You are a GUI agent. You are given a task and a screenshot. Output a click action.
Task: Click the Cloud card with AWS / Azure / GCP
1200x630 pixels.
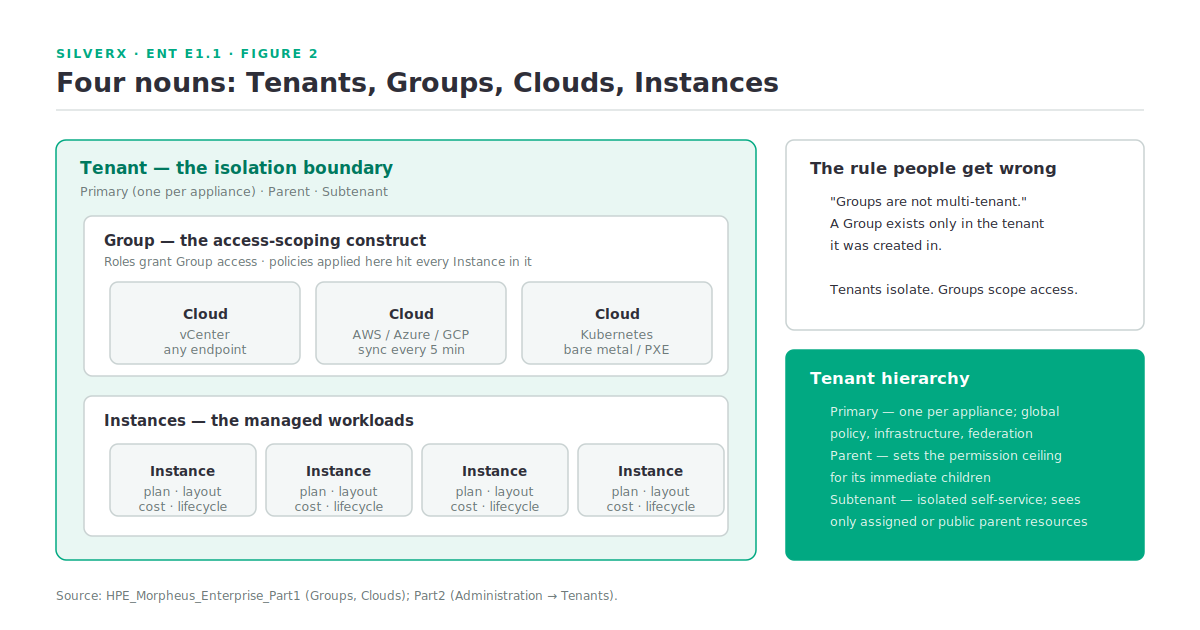tap(411, 323)
